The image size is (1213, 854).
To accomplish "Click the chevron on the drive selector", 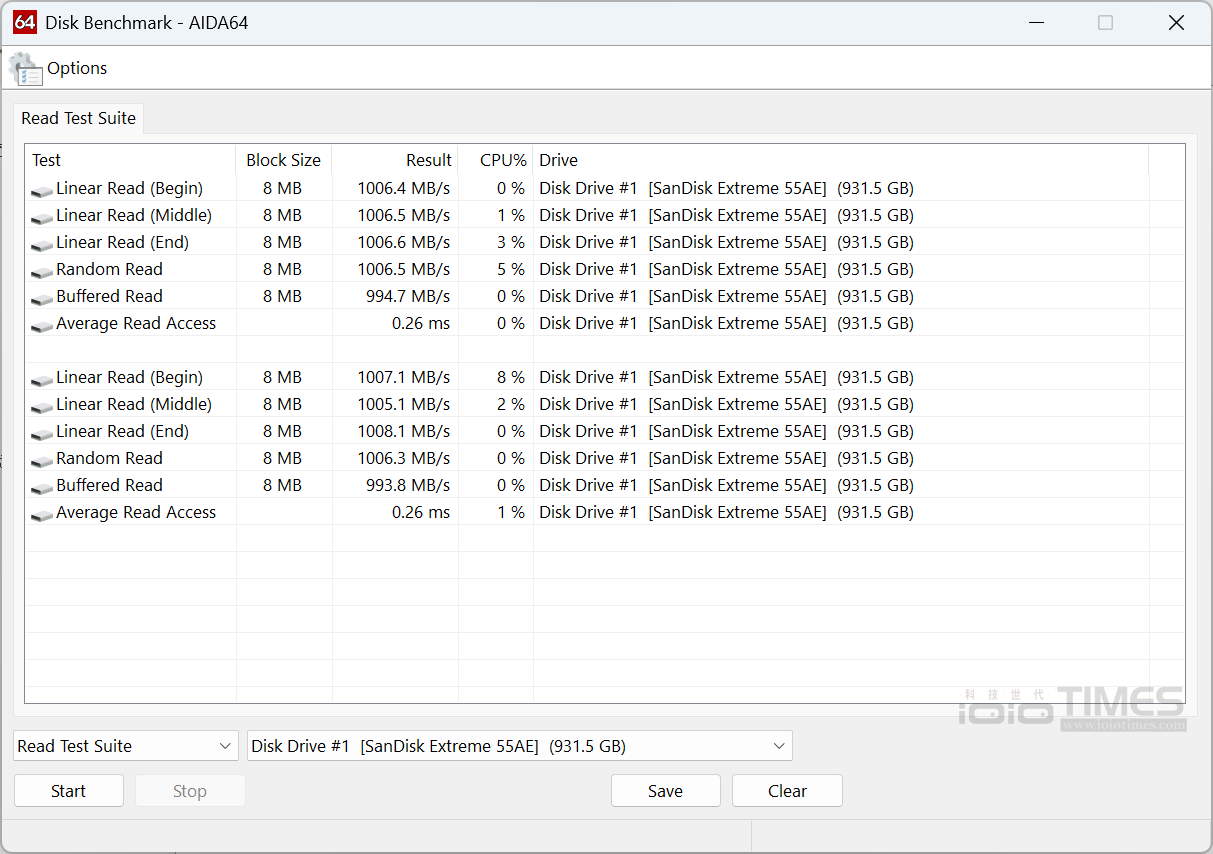I will [x=778, y=745].
